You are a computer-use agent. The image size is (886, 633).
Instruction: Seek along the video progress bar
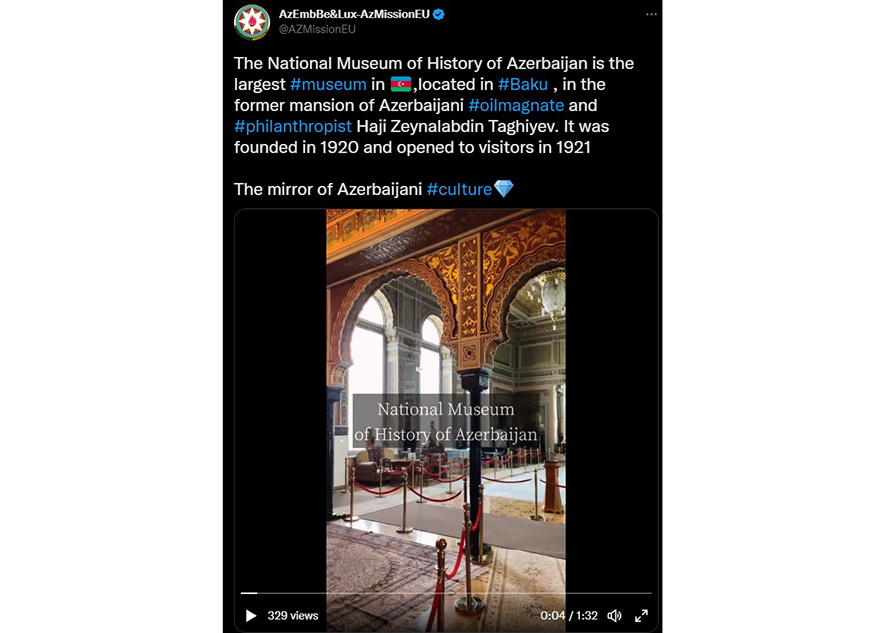click(446, 593)
